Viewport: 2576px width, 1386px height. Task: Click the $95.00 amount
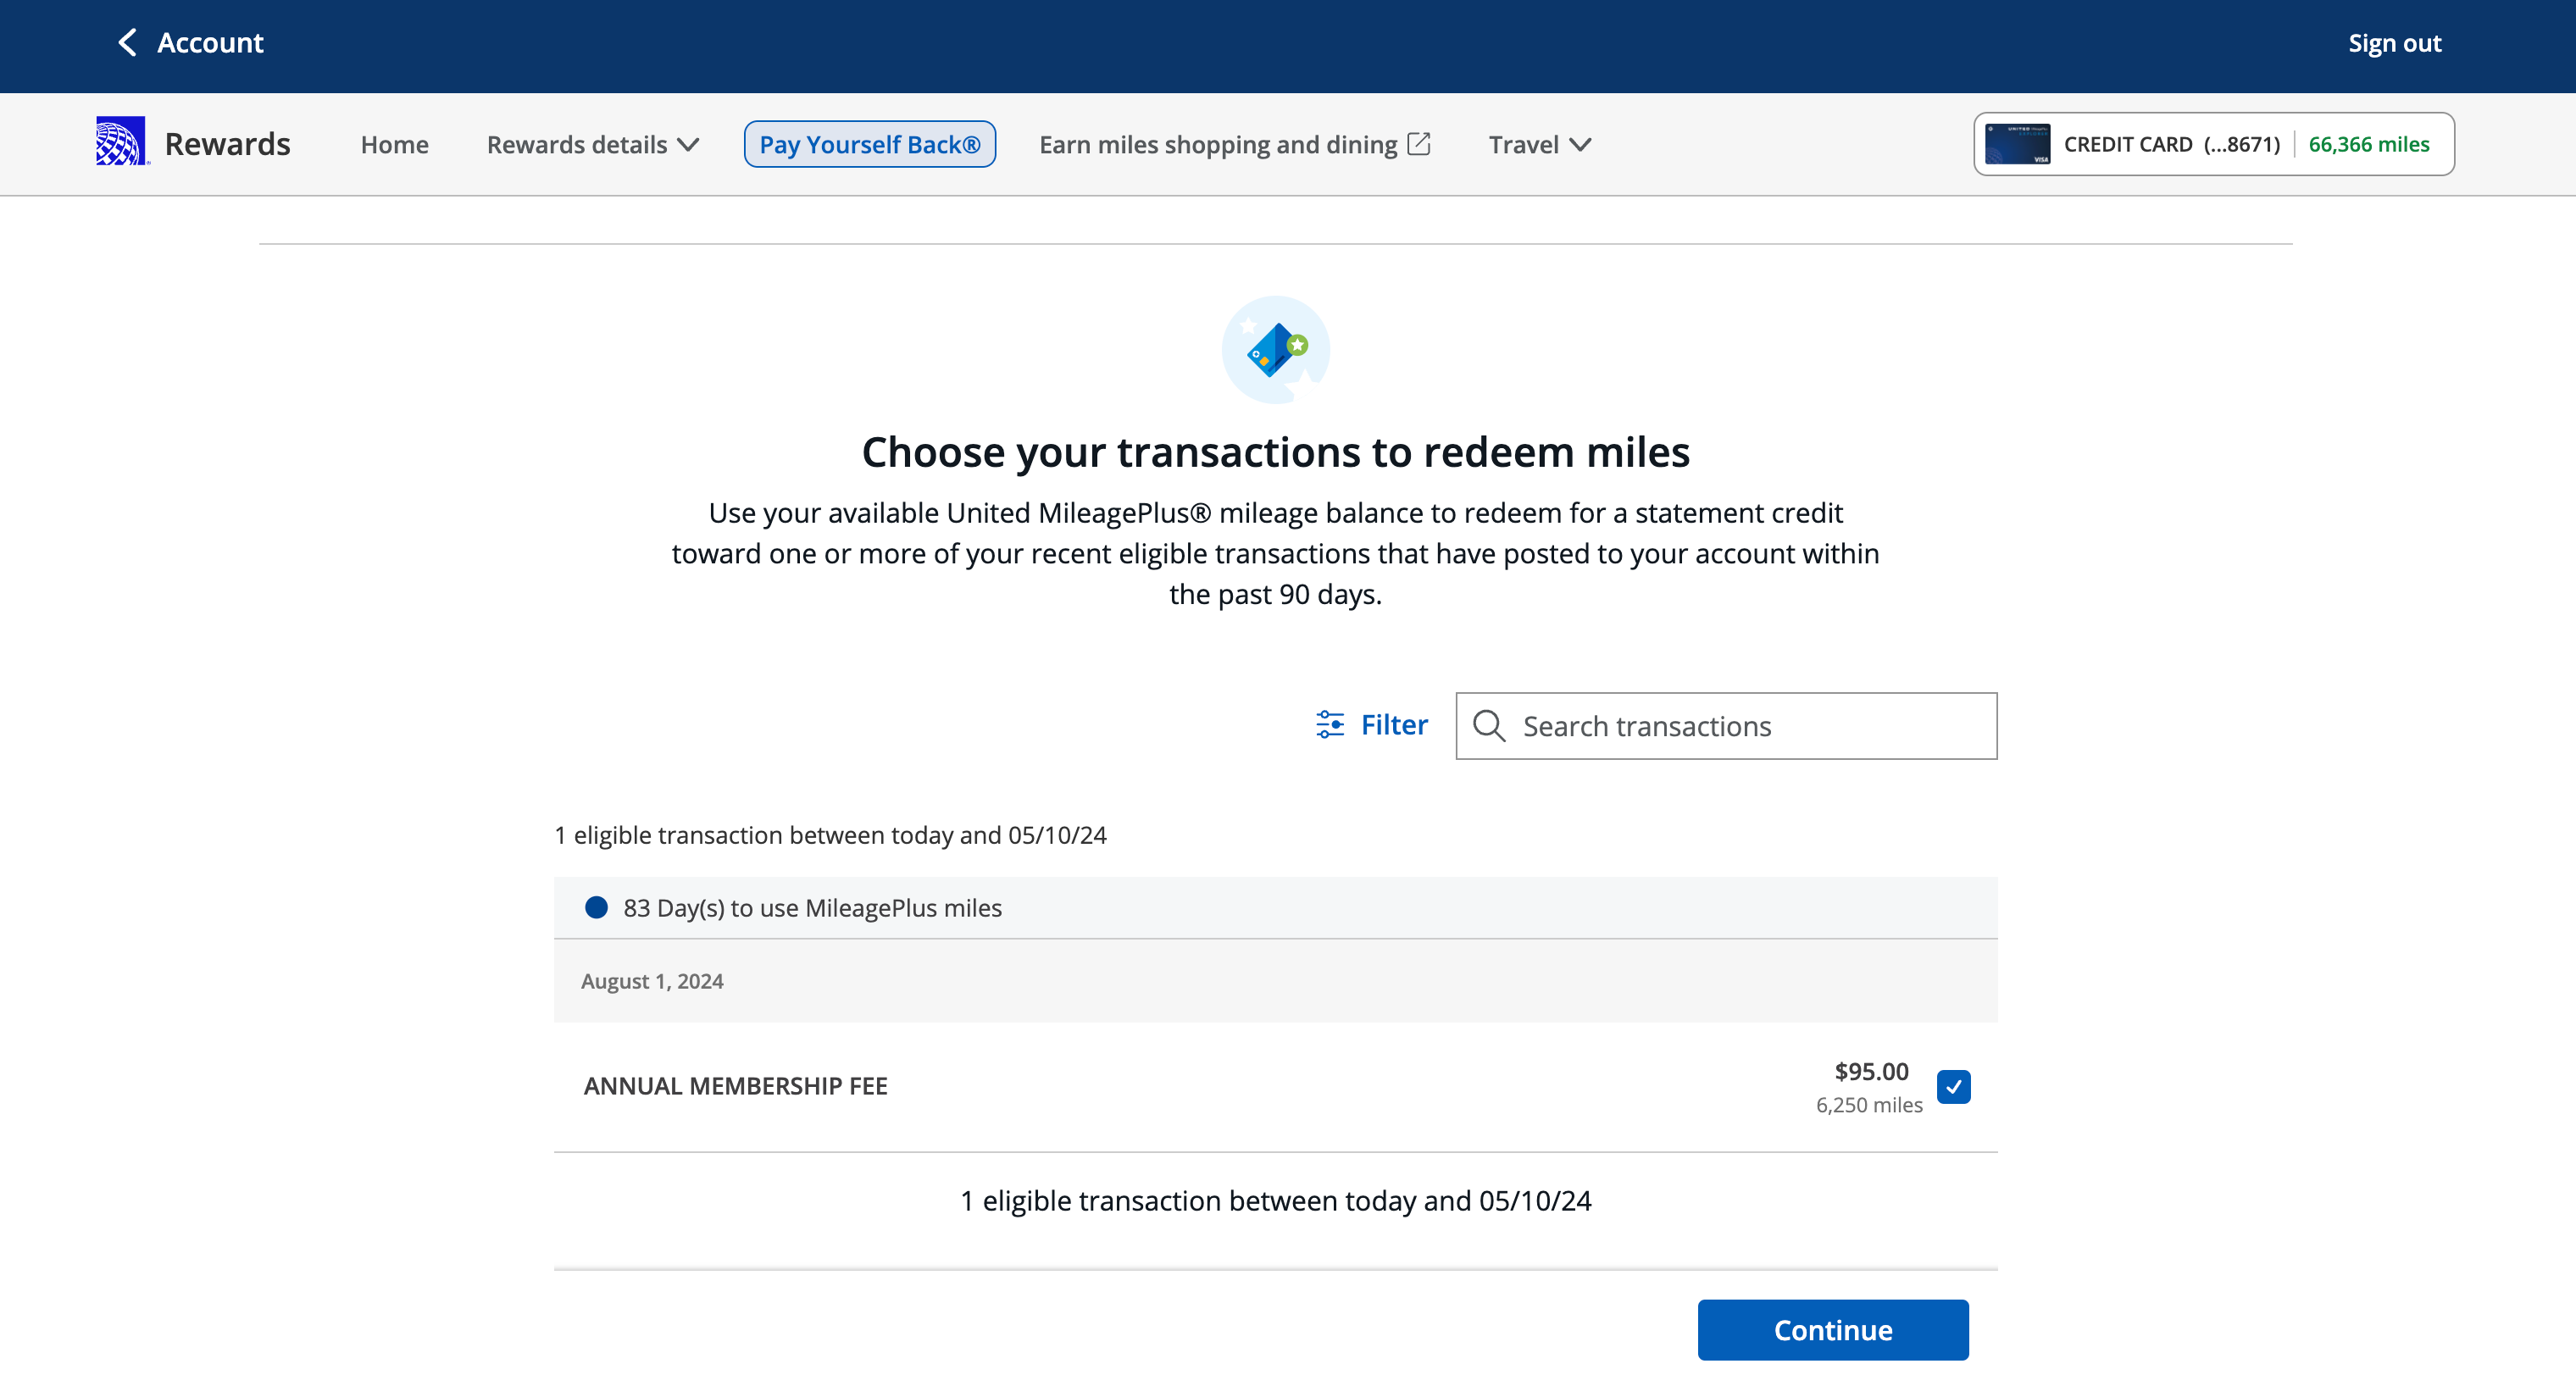click(x=1871, y=1071)
